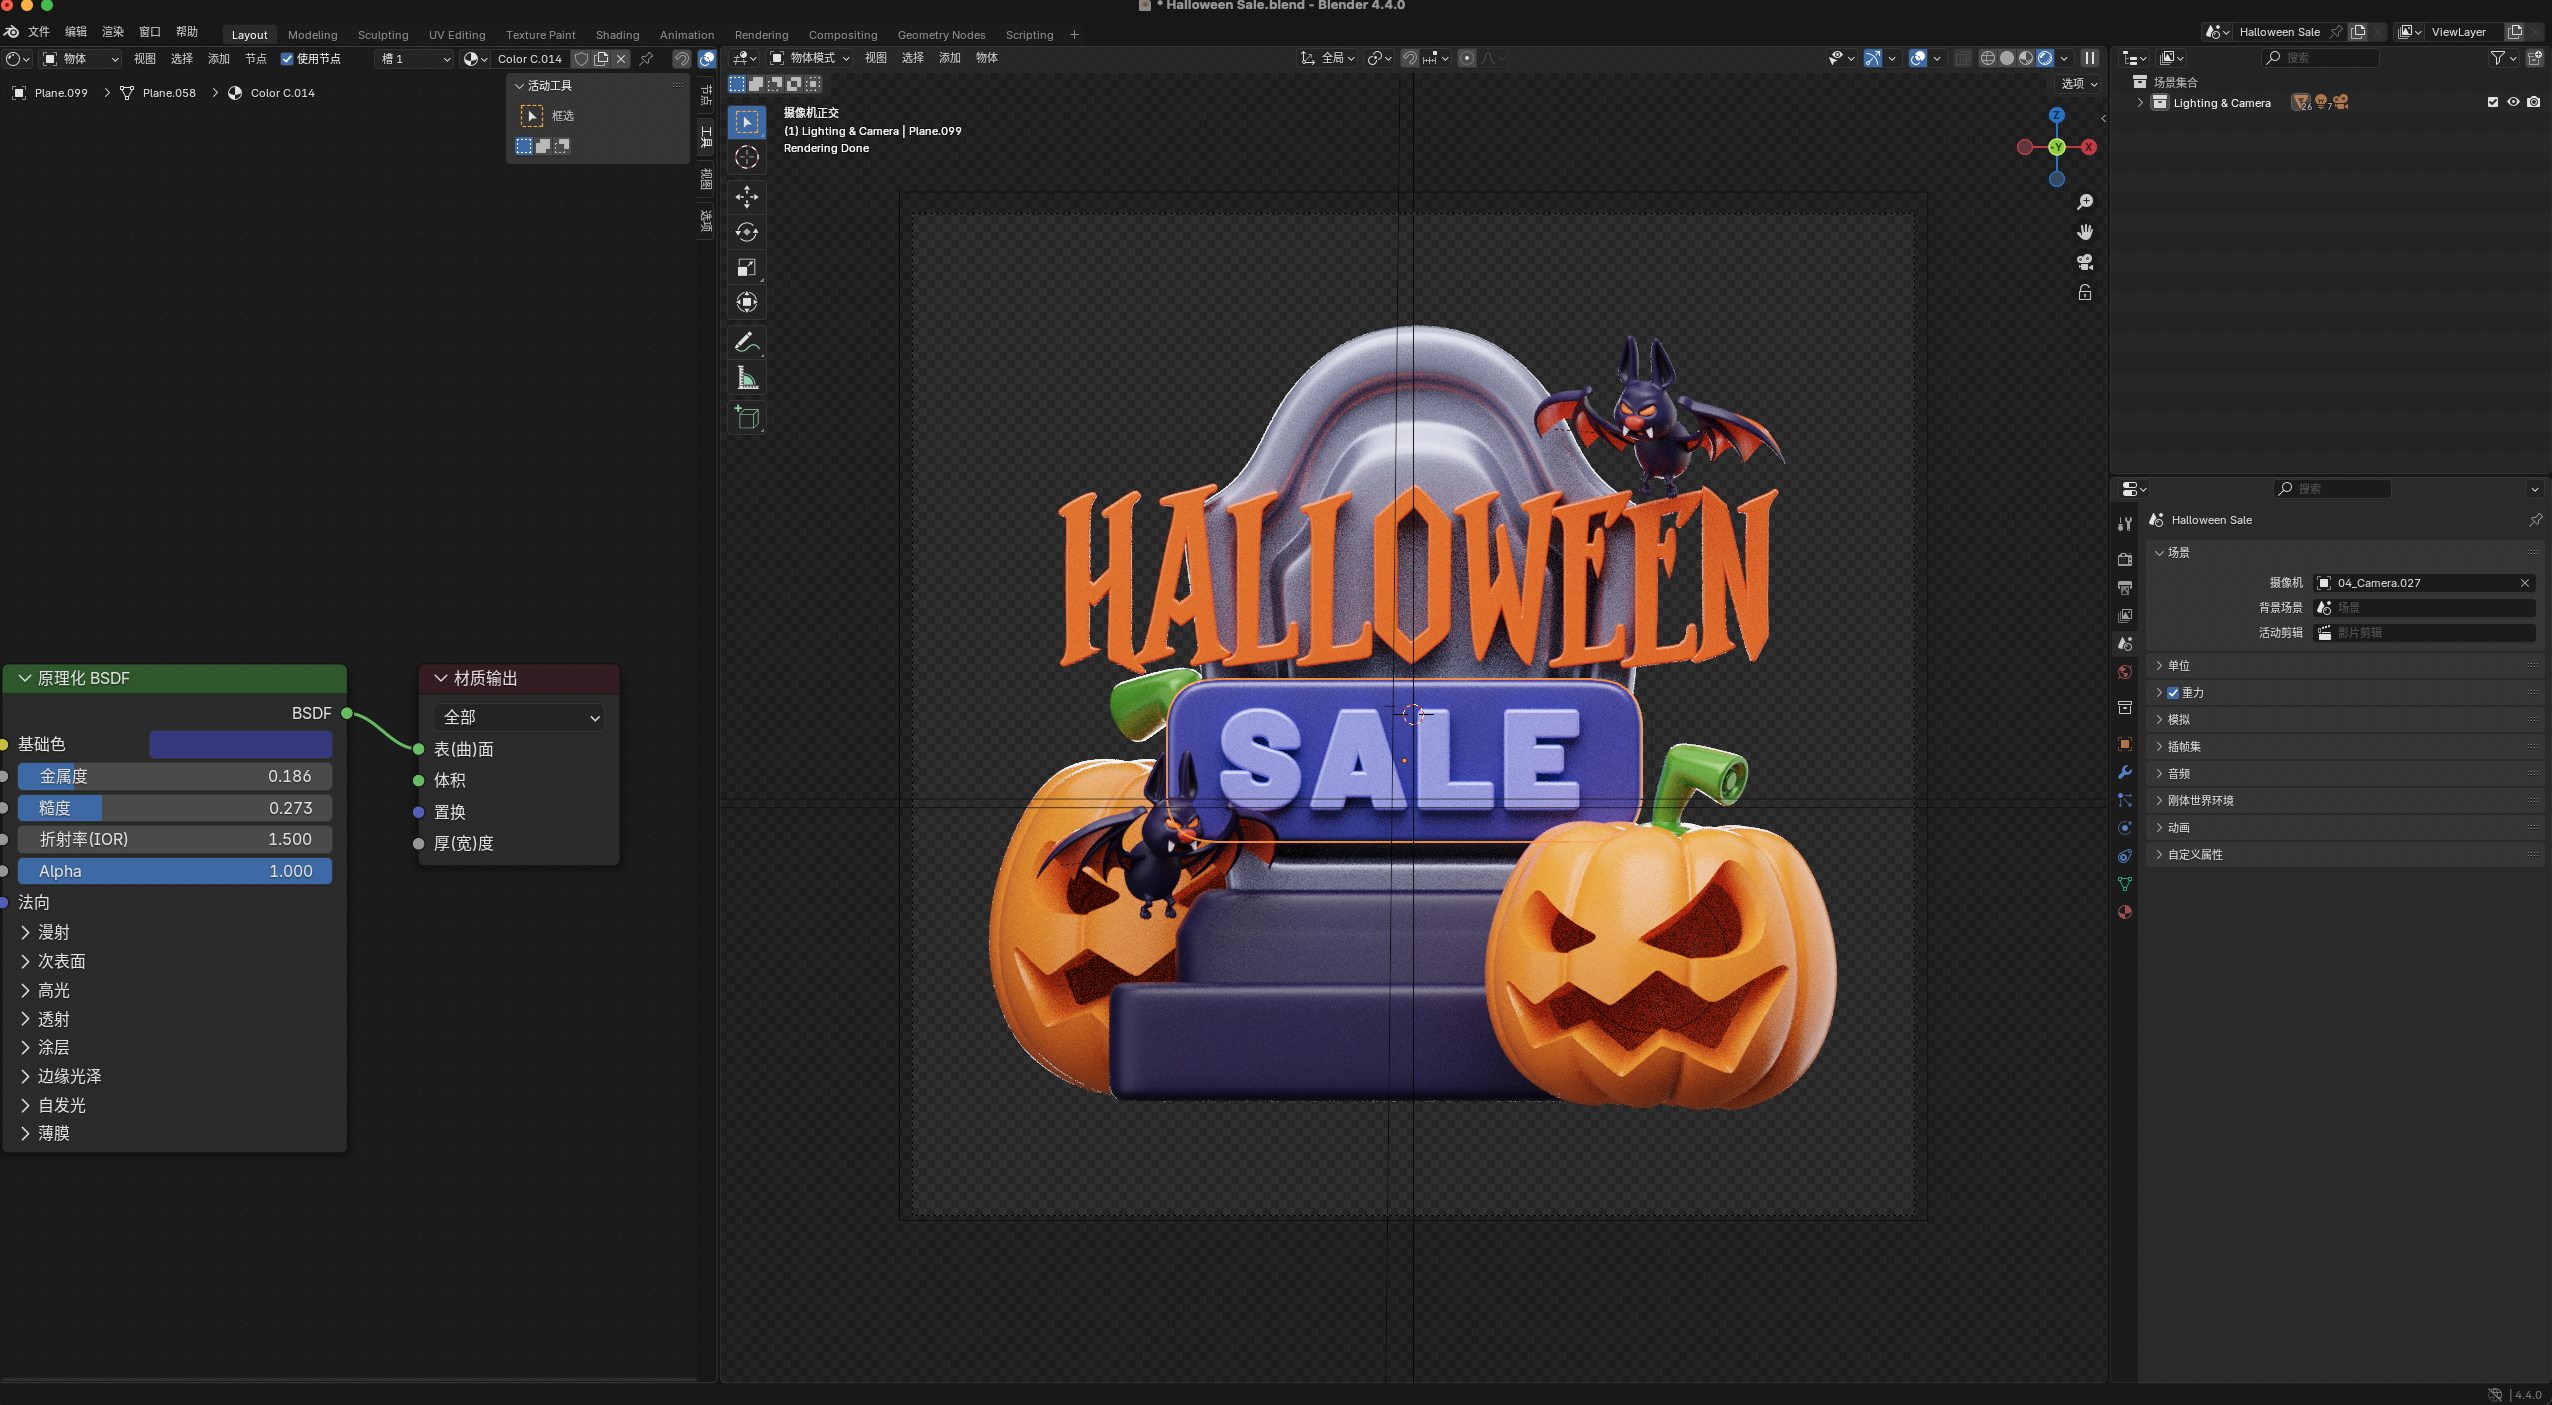
Task: Switch to the Shading workspace tab
Action: pos(617,35)
